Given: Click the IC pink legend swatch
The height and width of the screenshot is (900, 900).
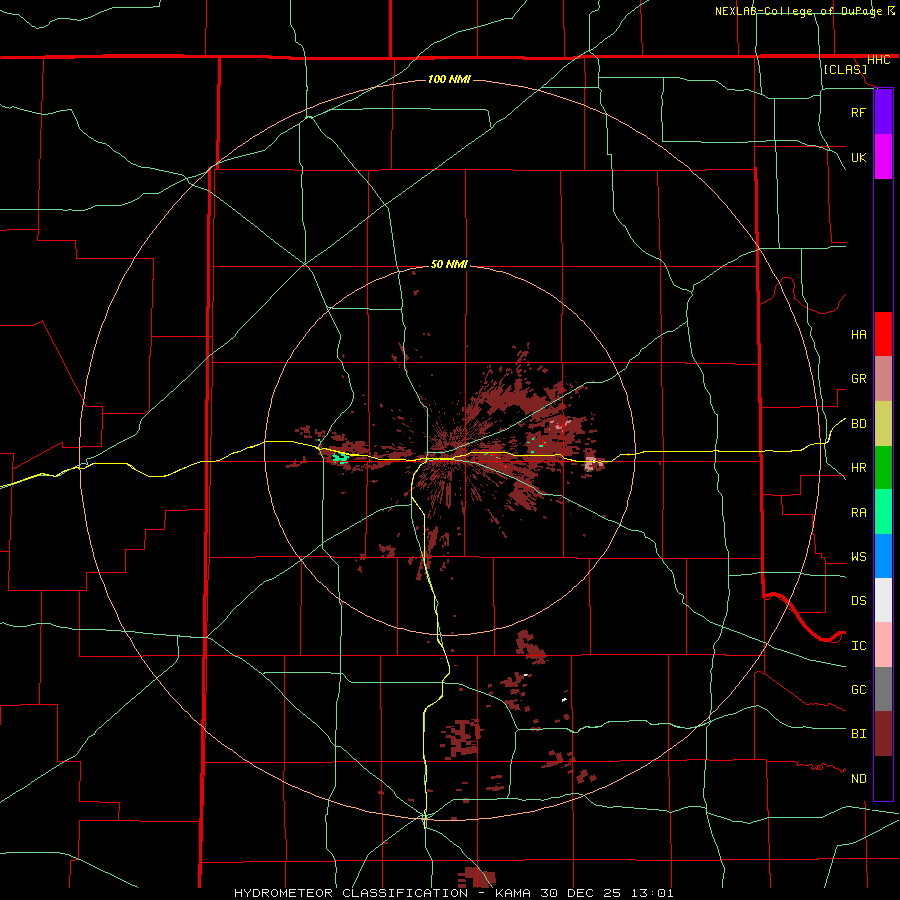Looking at the screenshot, I should [883, 645].
